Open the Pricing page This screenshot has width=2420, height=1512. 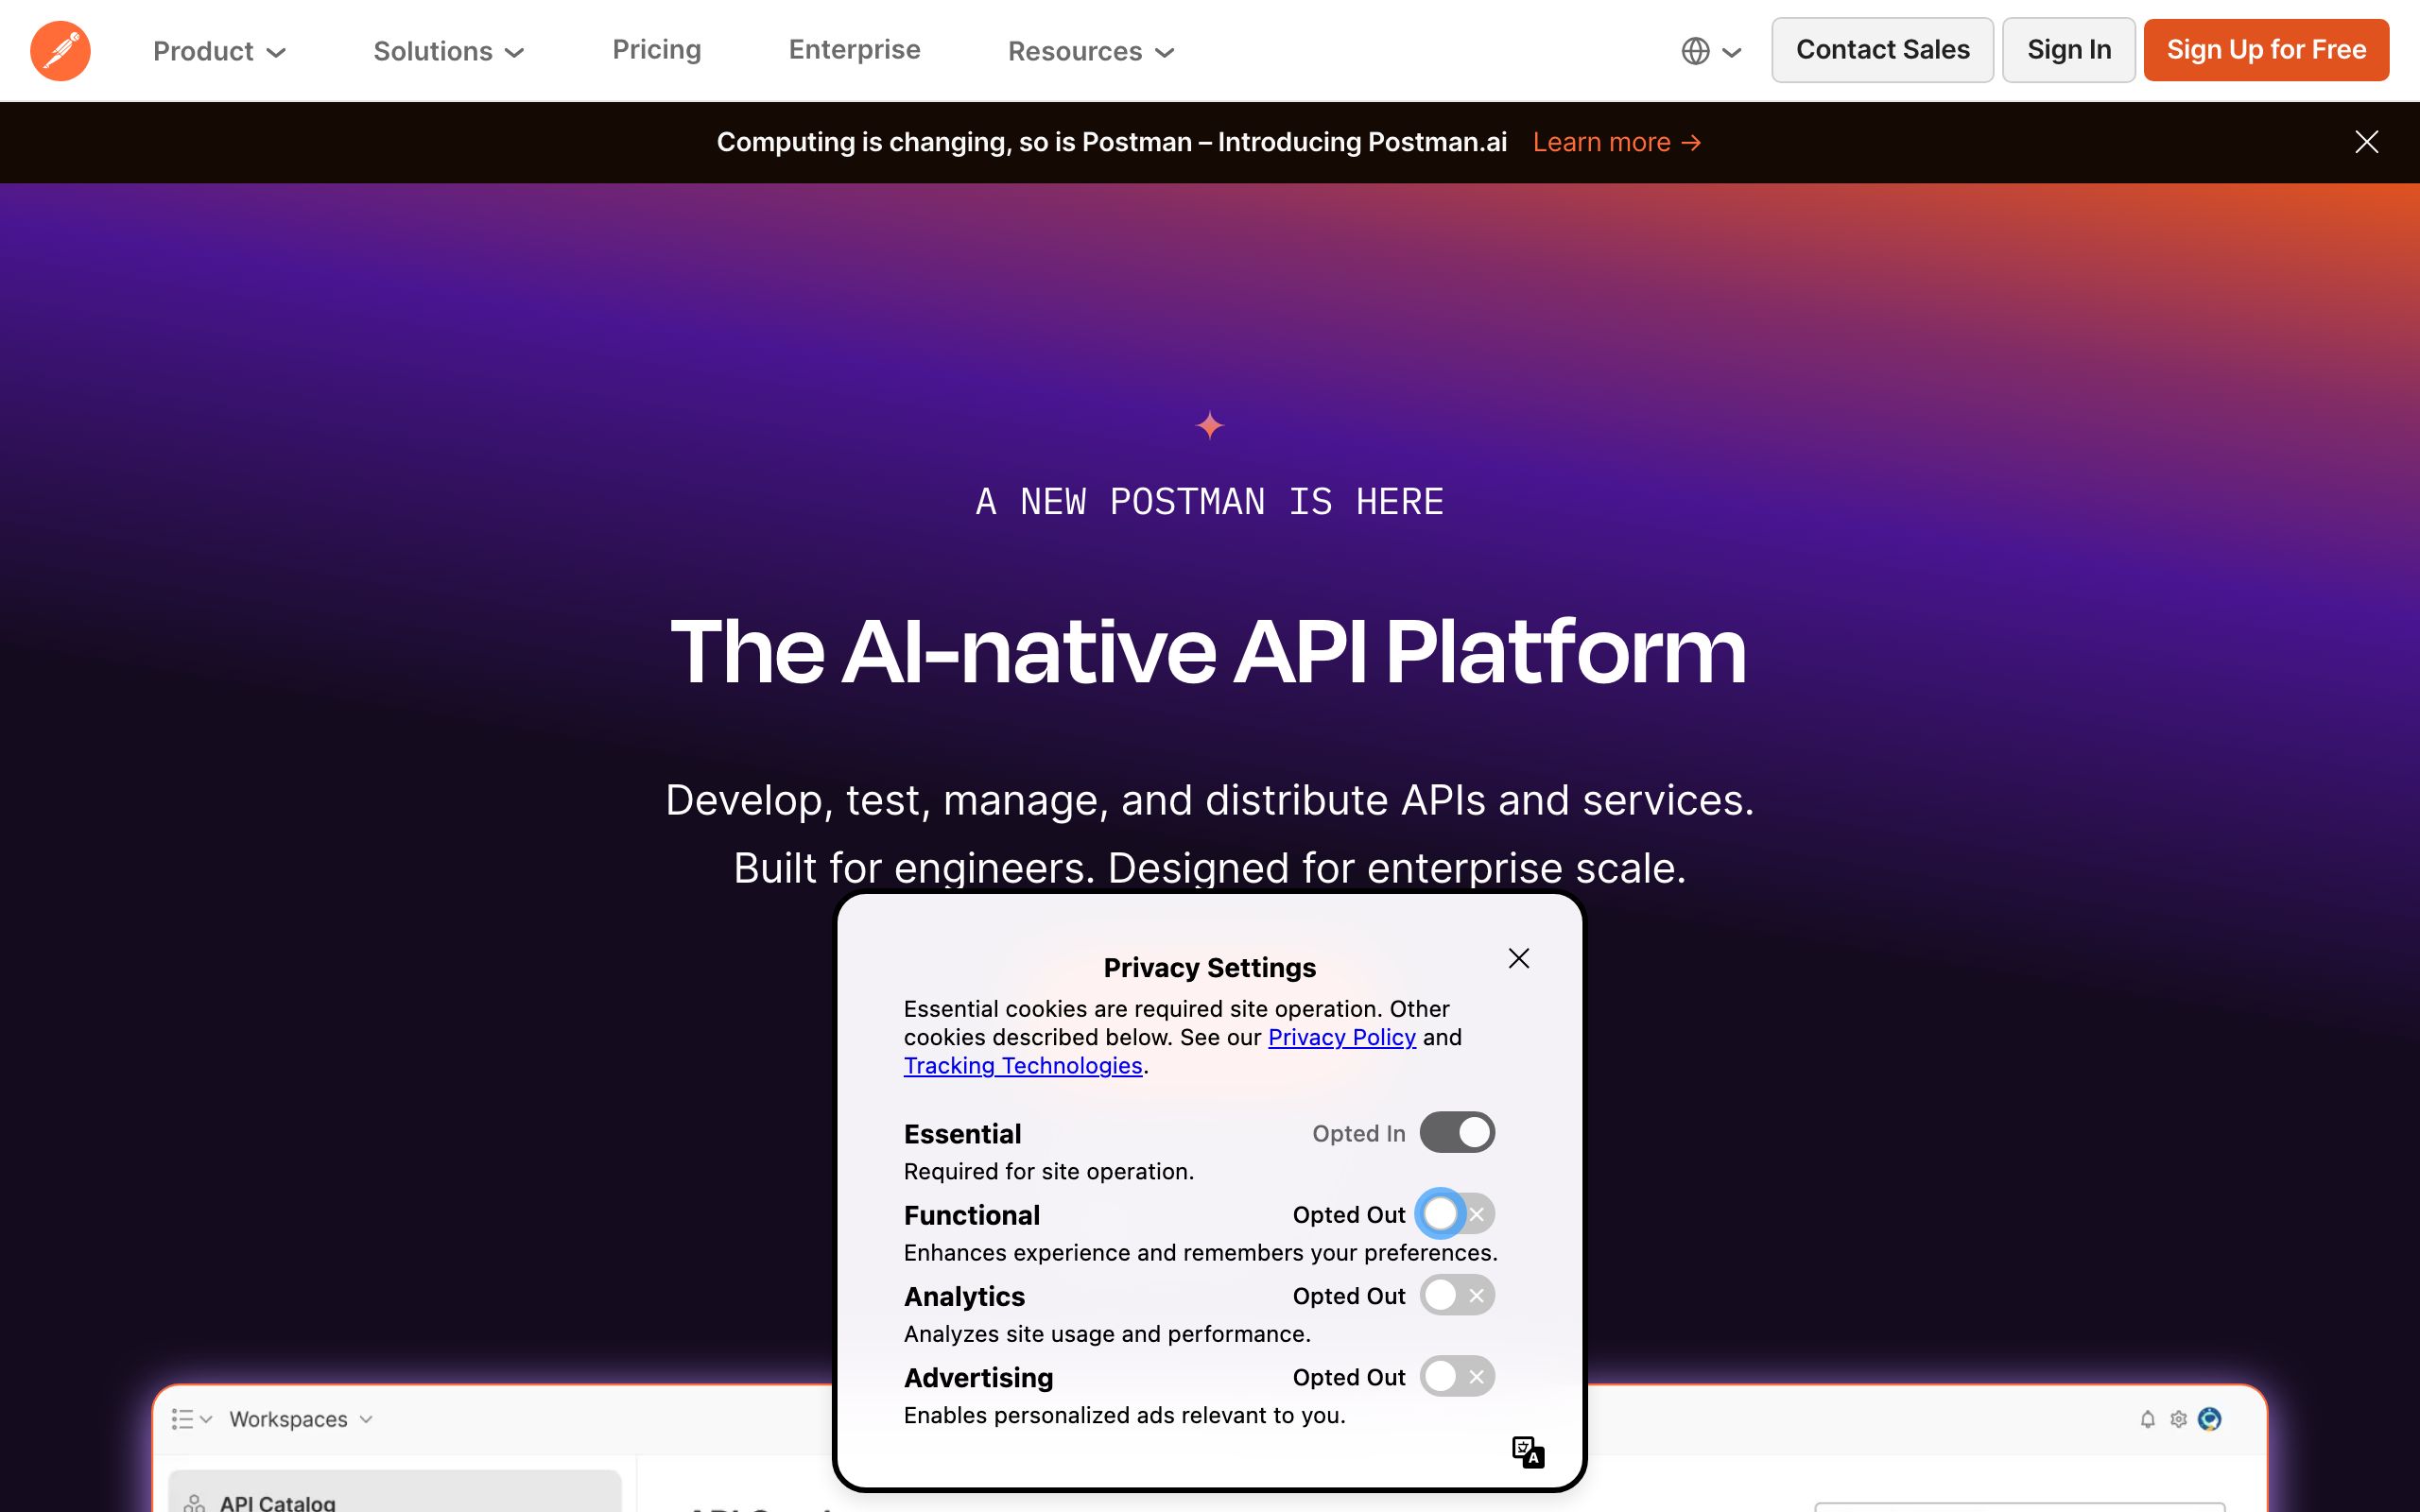[x=656, y=50]
